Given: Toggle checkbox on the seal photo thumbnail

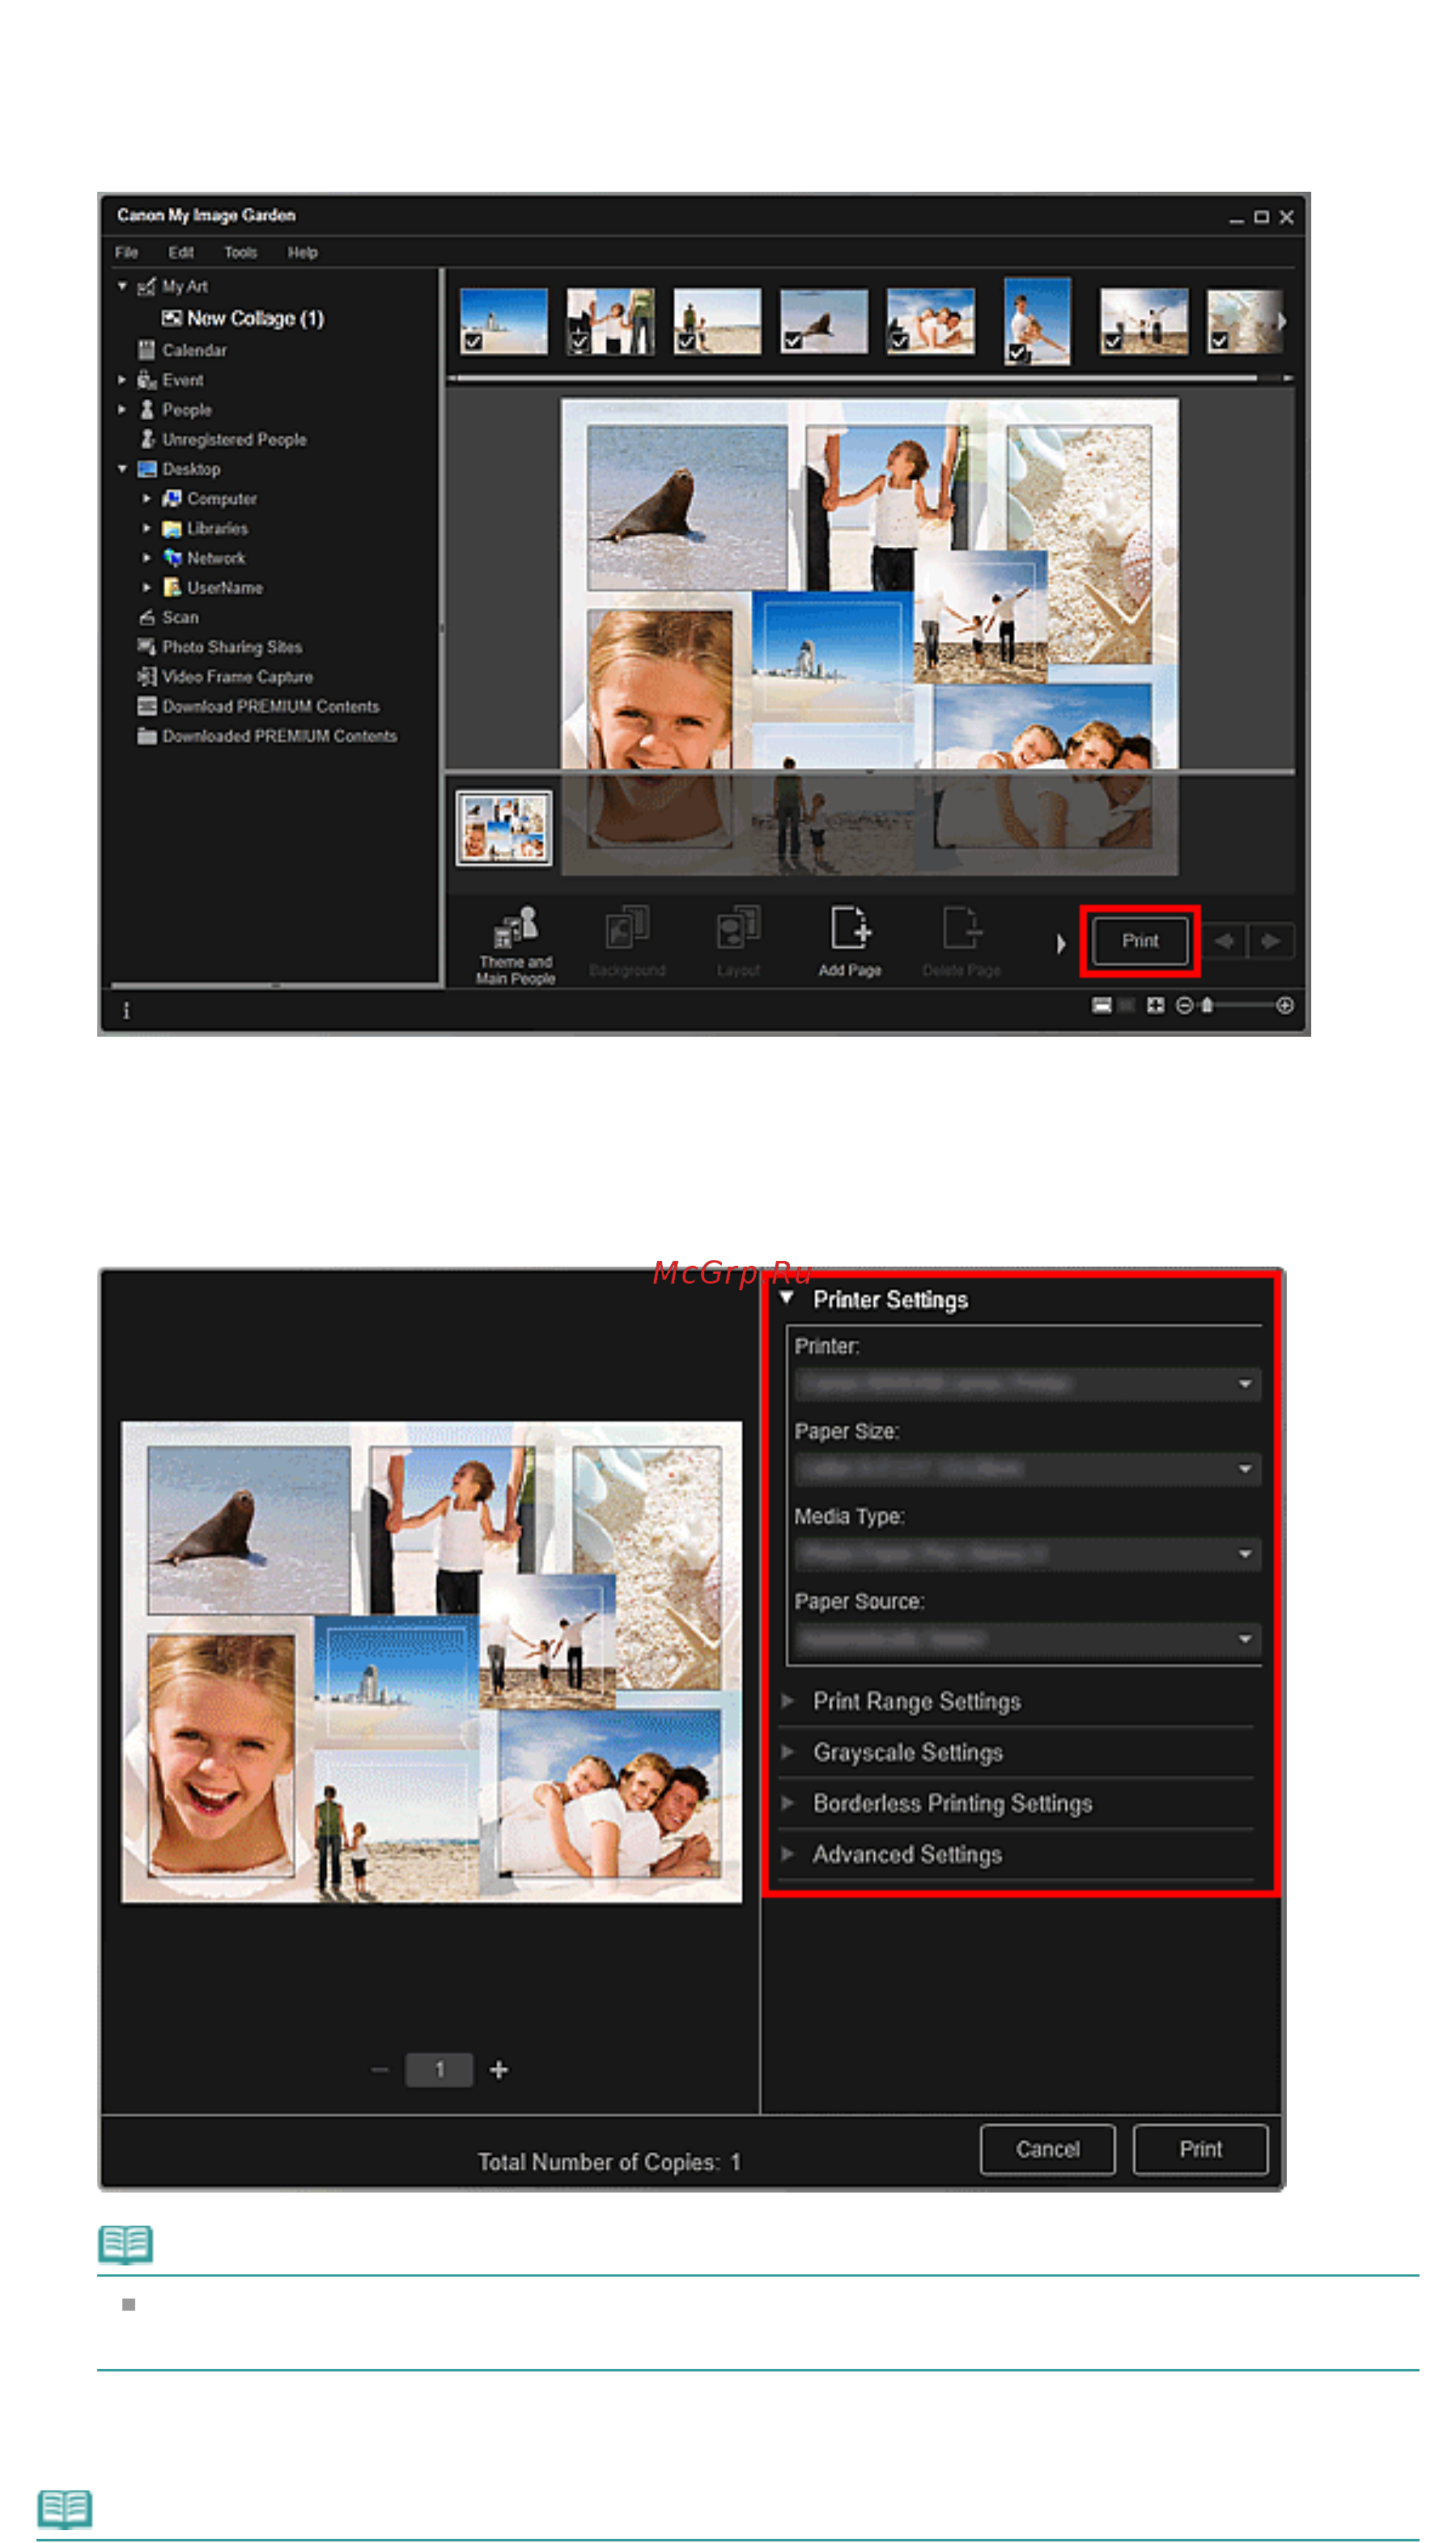Looking at the screenshot, I should point(792,342).
